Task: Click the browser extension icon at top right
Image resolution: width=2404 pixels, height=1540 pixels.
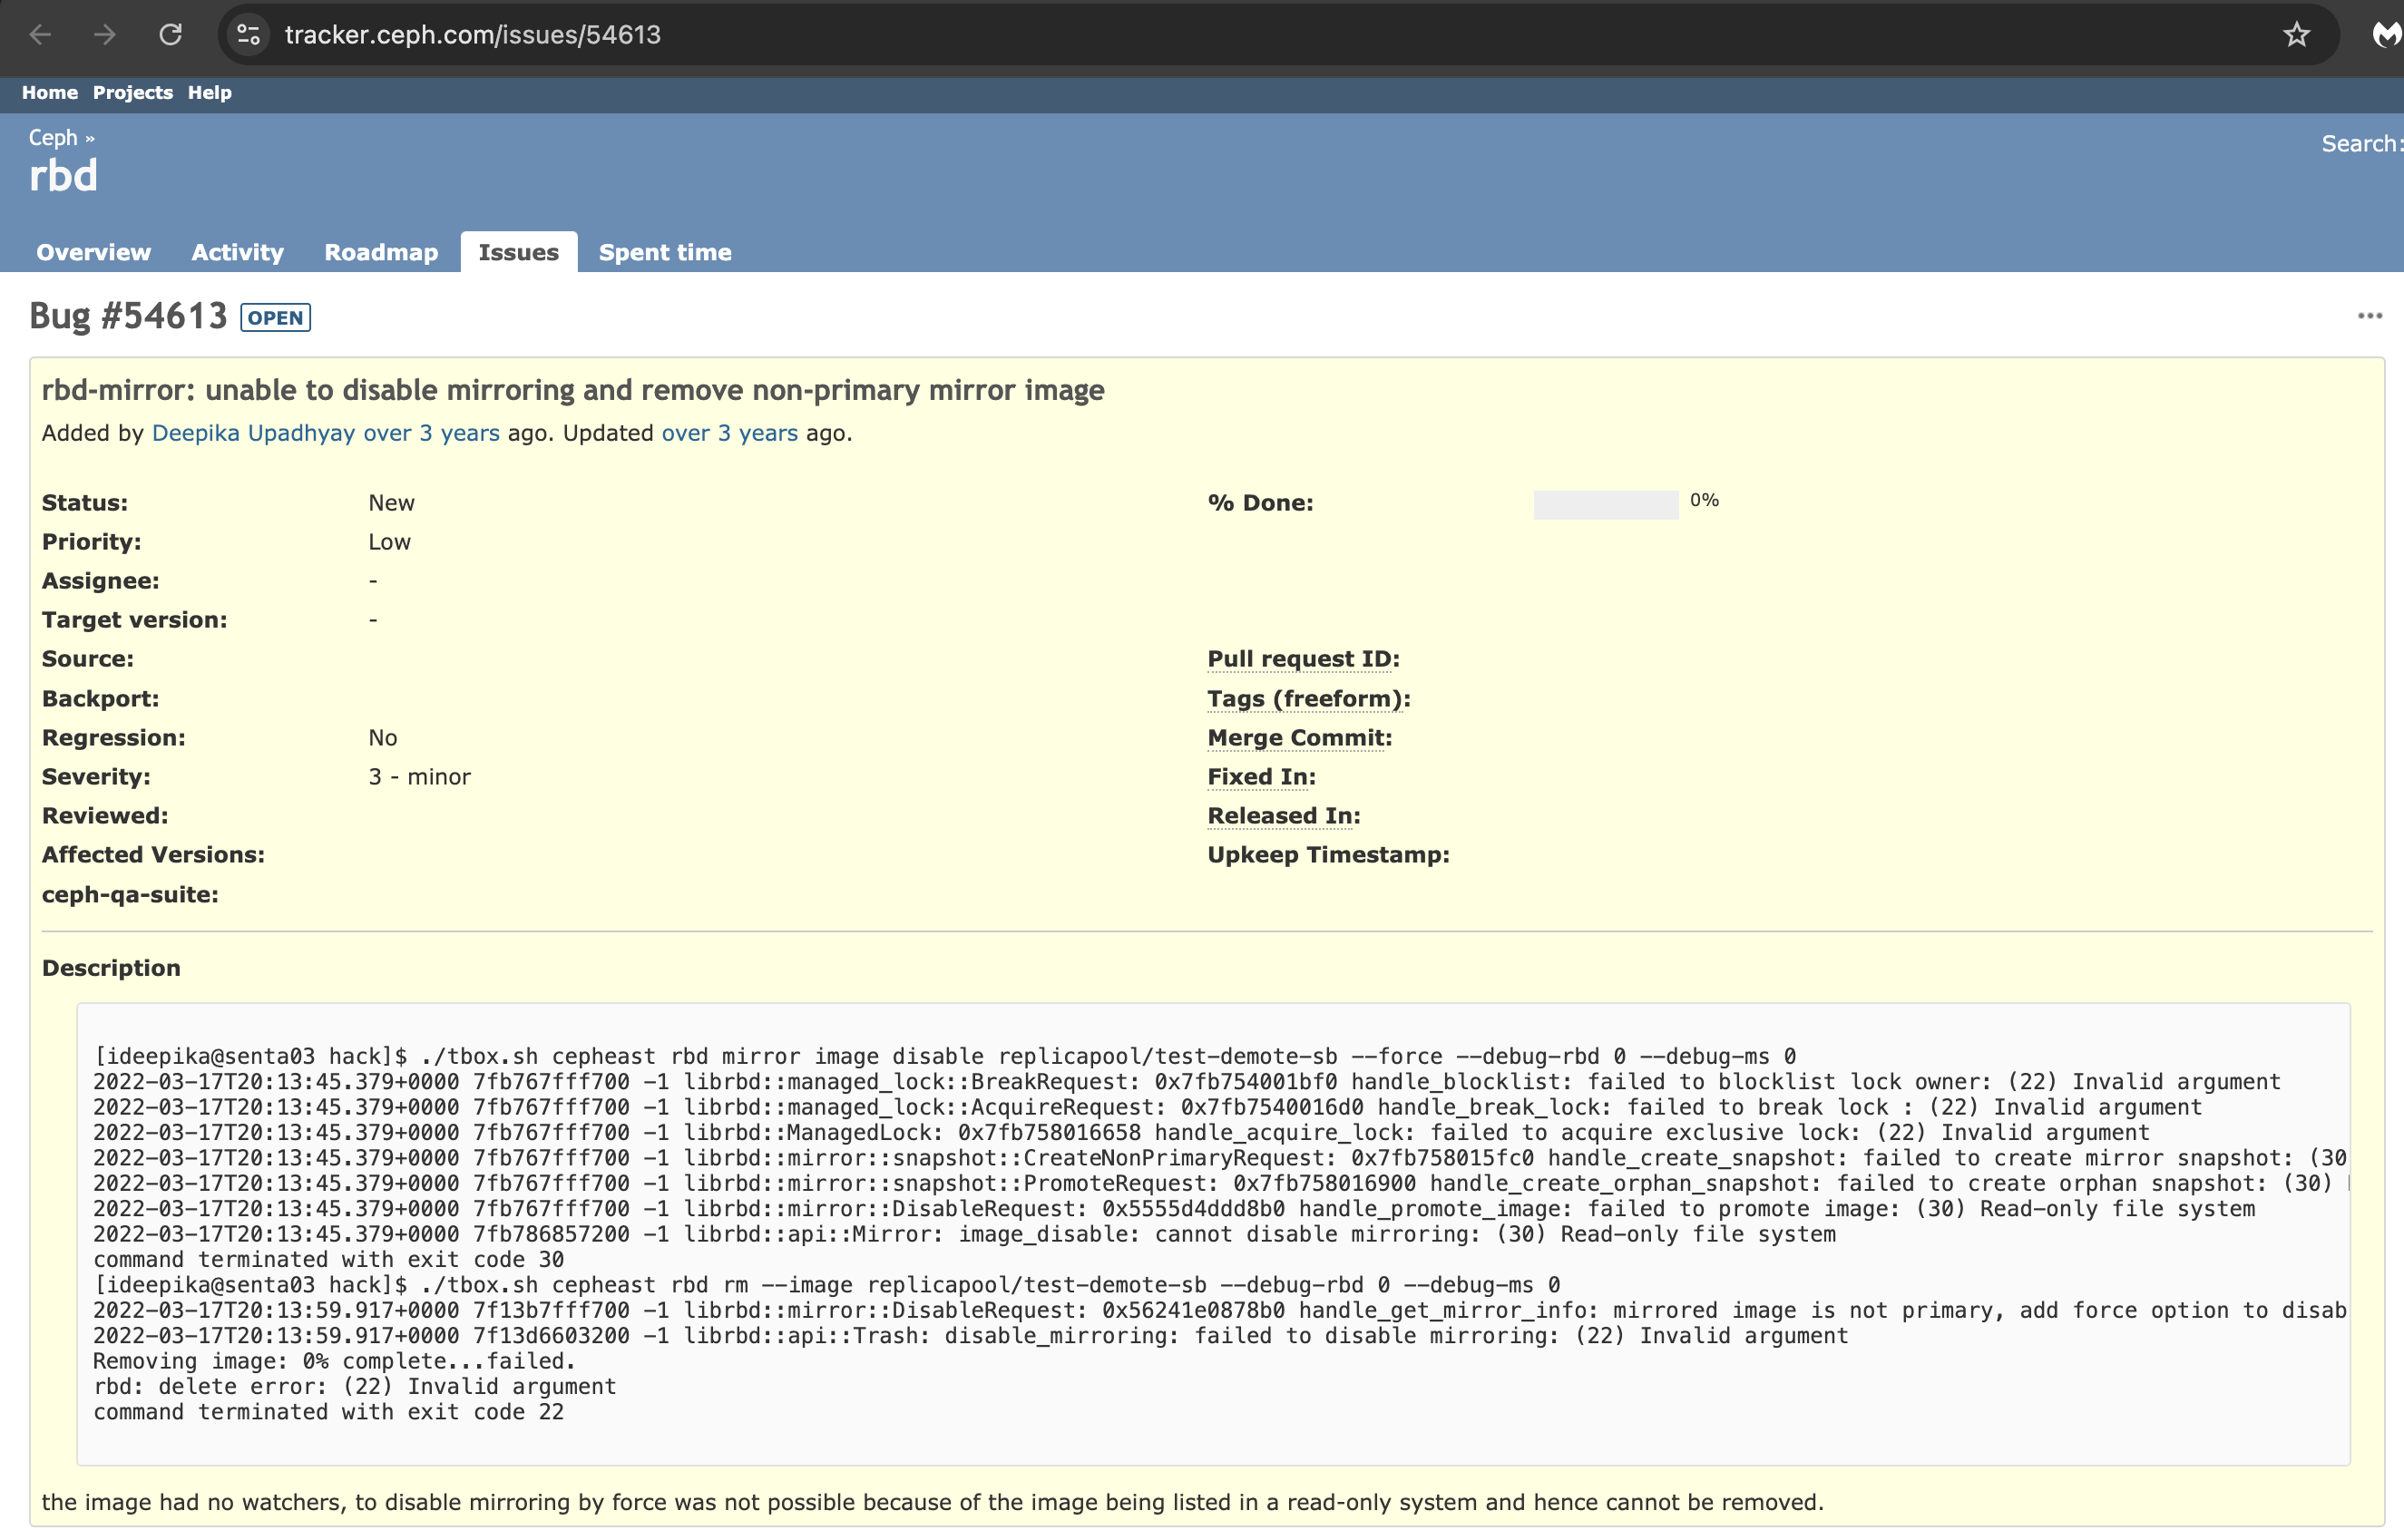Action: point(2387,35)
